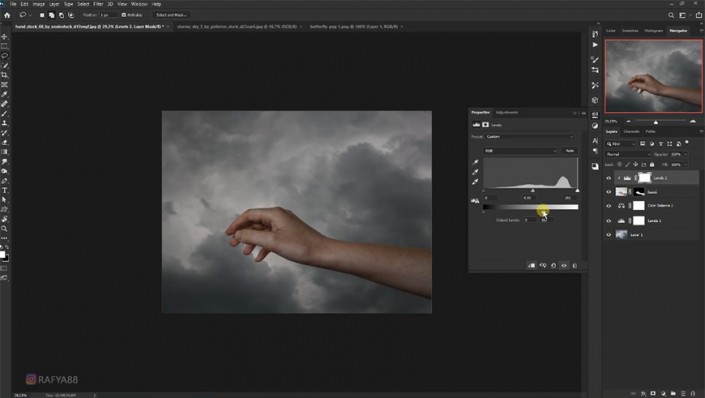Select the Lasso tool in toolbar
Viewport: 705px width, 398px height.
[x=4, y=56]
